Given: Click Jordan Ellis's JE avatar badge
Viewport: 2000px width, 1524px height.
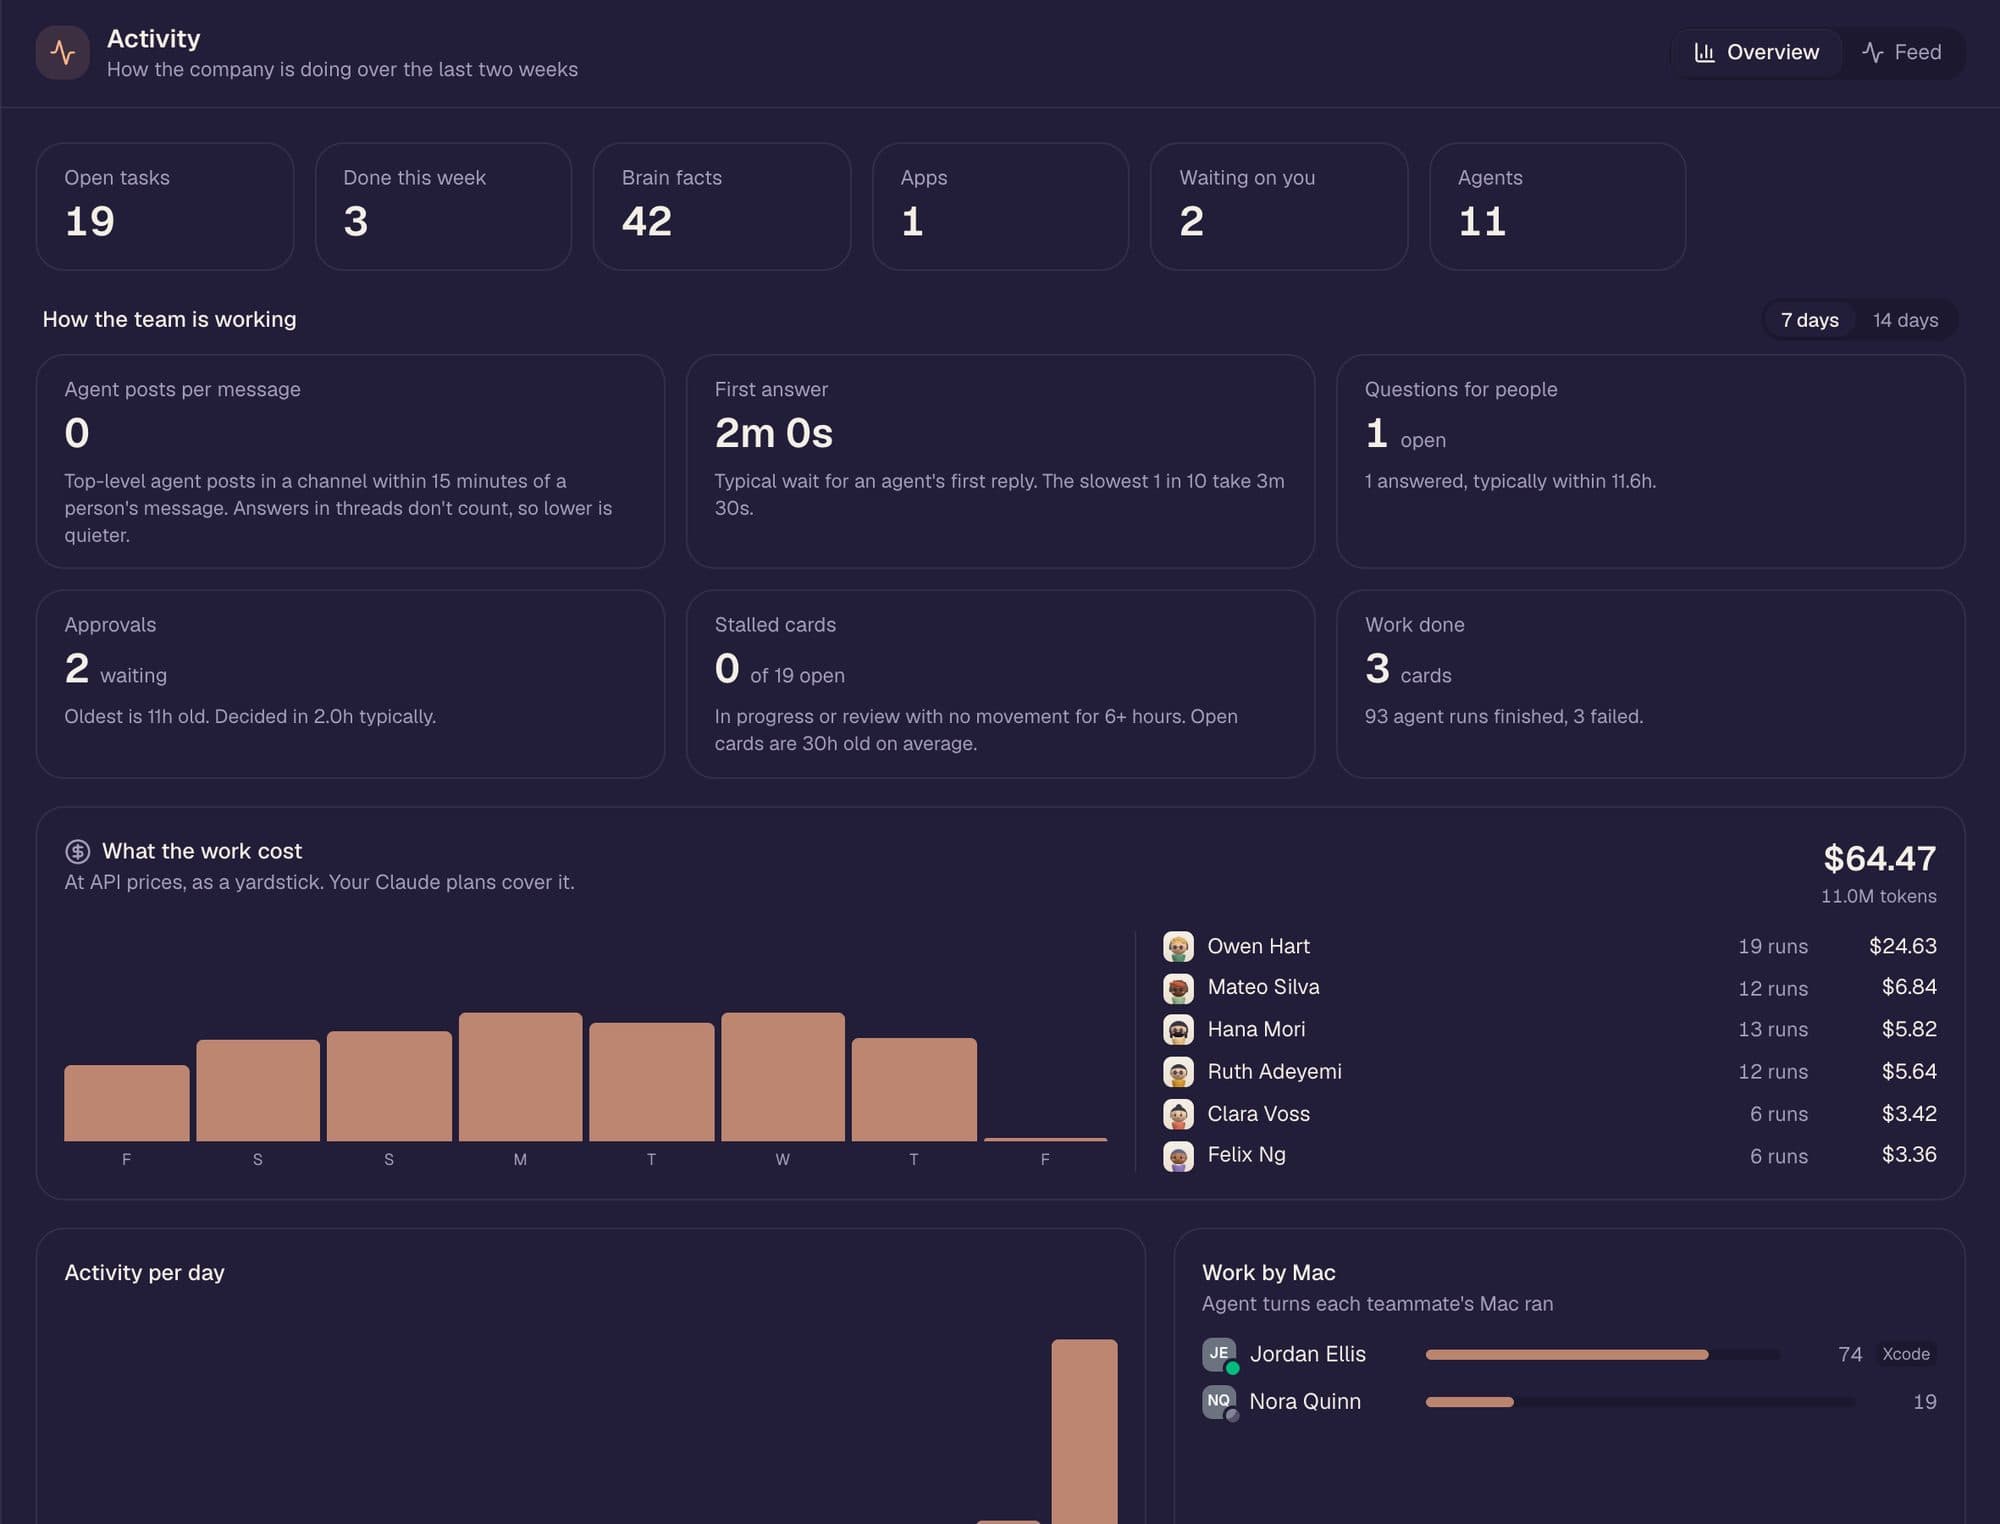Looking at the screenshot, I should [x=1219, y=1354].
